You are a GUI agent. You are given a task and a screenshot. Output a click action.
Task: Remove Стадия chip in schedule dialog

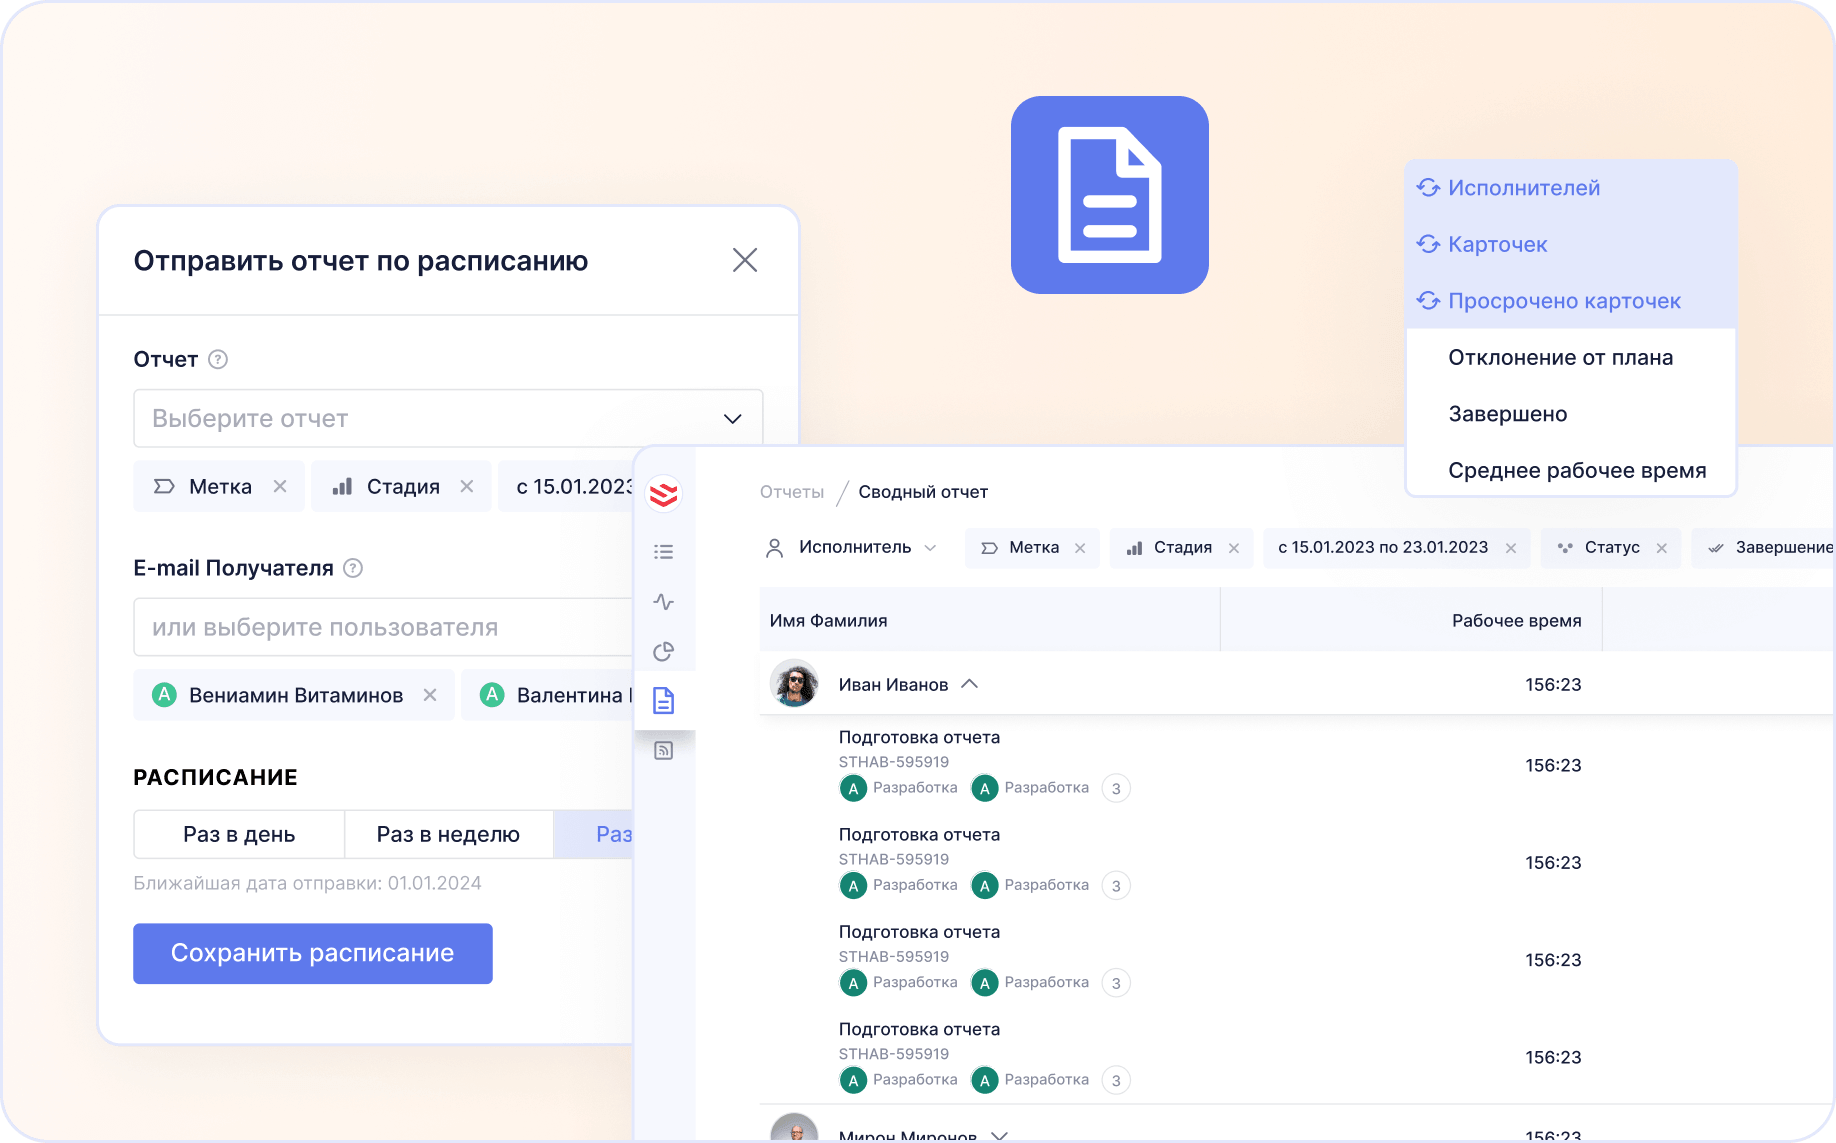tap(467, 486)
